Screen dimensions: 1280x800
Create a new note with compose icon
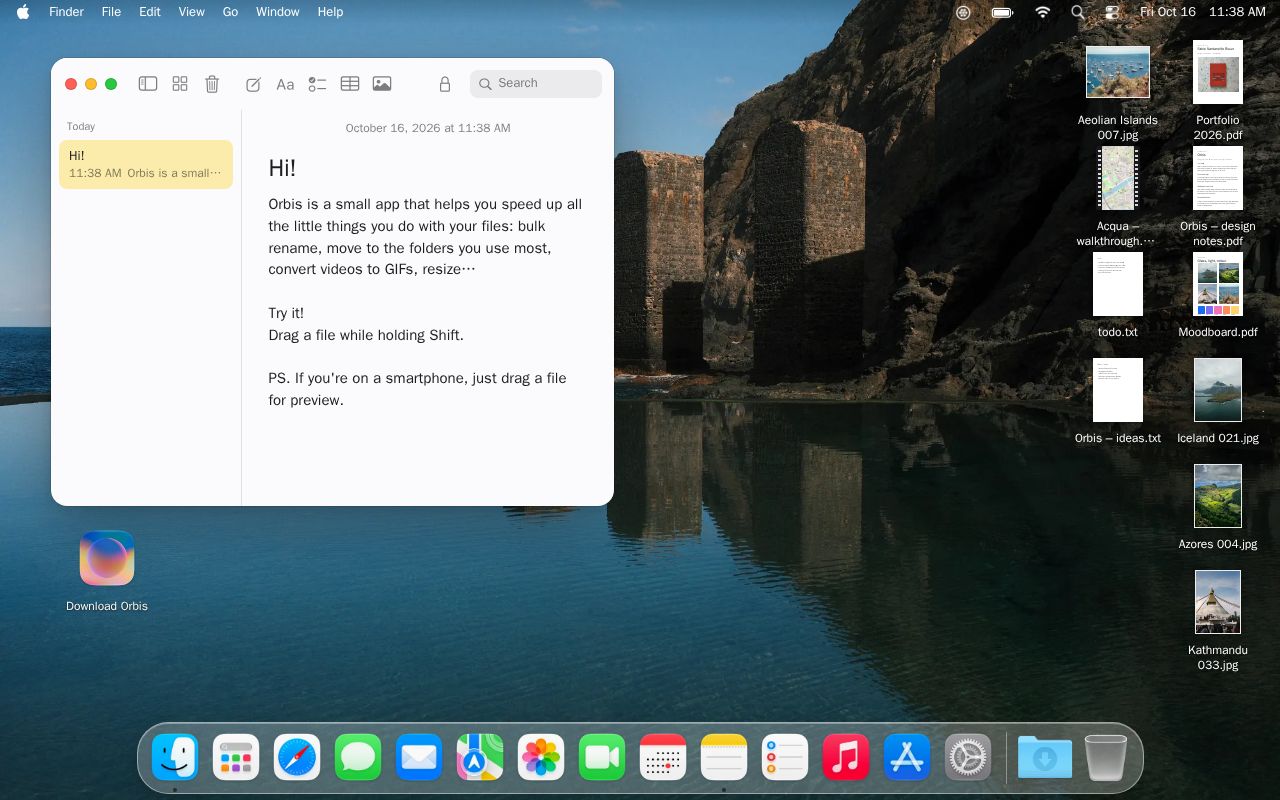point(253,84)
